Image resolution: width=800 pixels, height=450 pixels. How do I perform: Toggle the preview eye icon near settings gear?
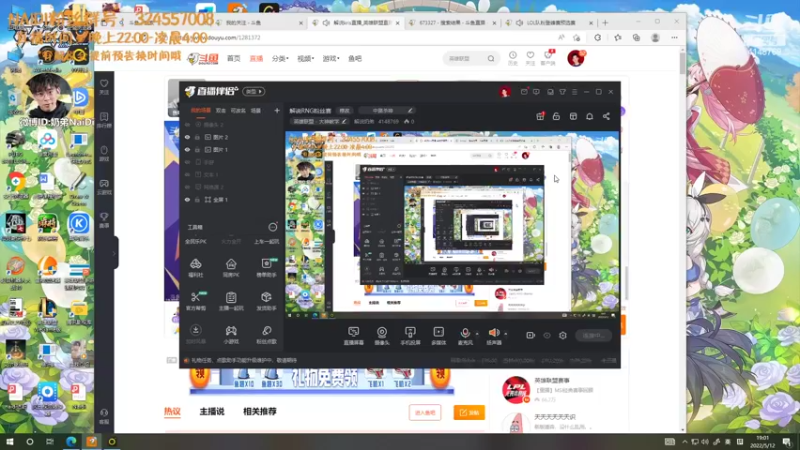(547, 335)
